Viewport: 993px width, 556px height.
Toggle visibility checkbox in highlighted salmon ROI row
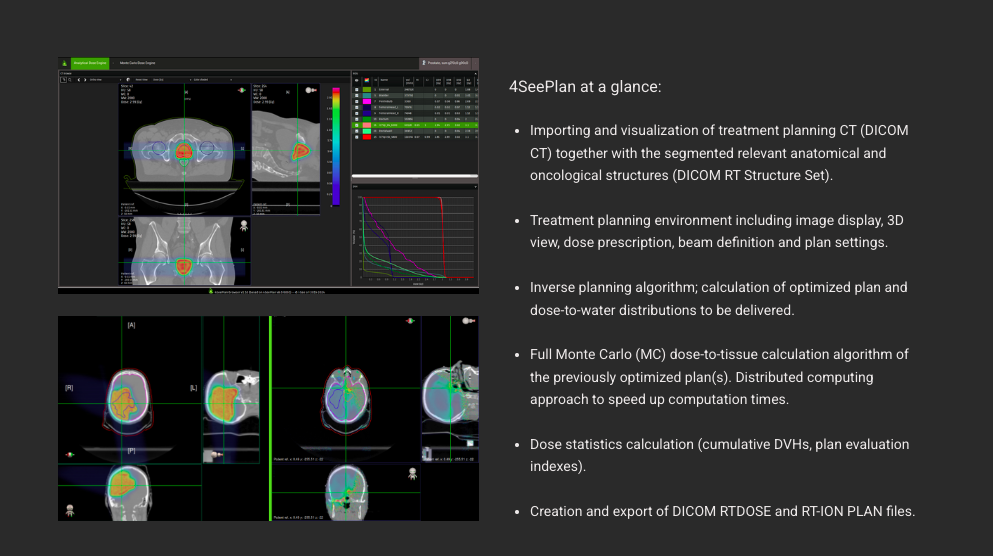click(357, 125)
